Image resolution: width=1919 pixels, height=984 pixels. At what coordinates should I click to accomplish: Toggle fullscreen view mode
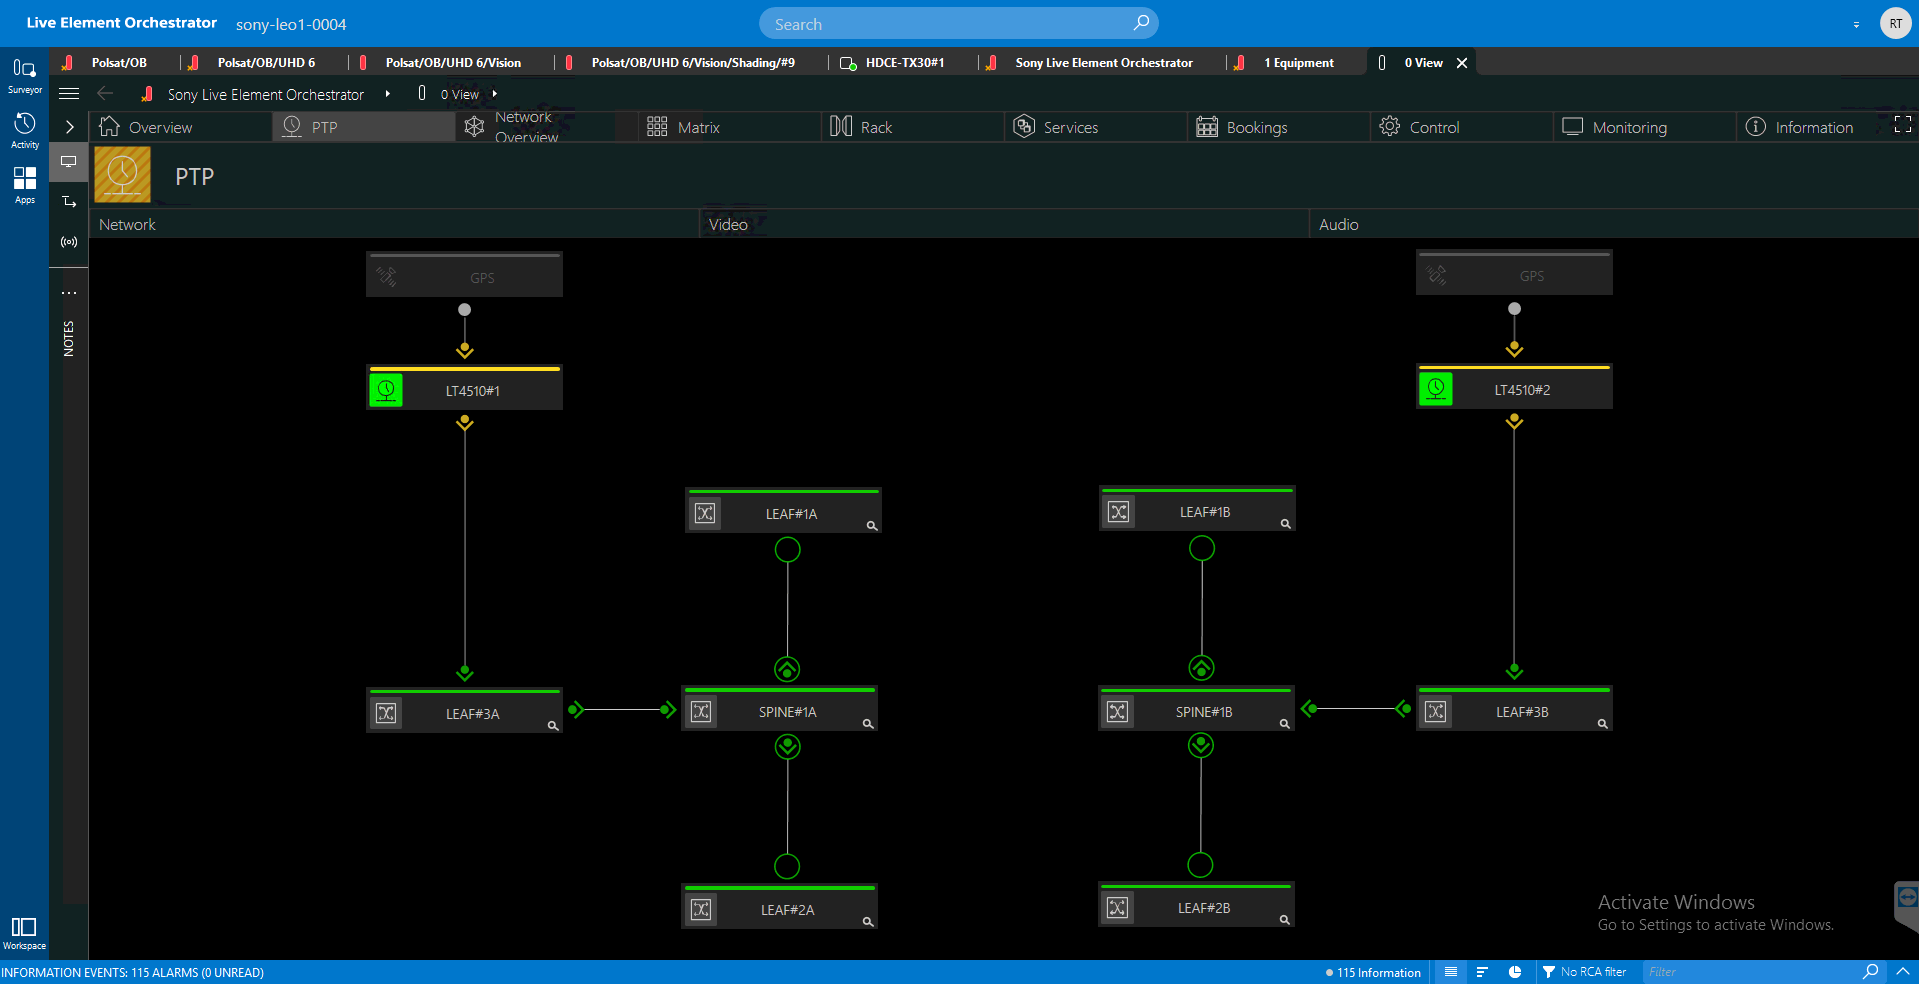tap(1903, 124)
